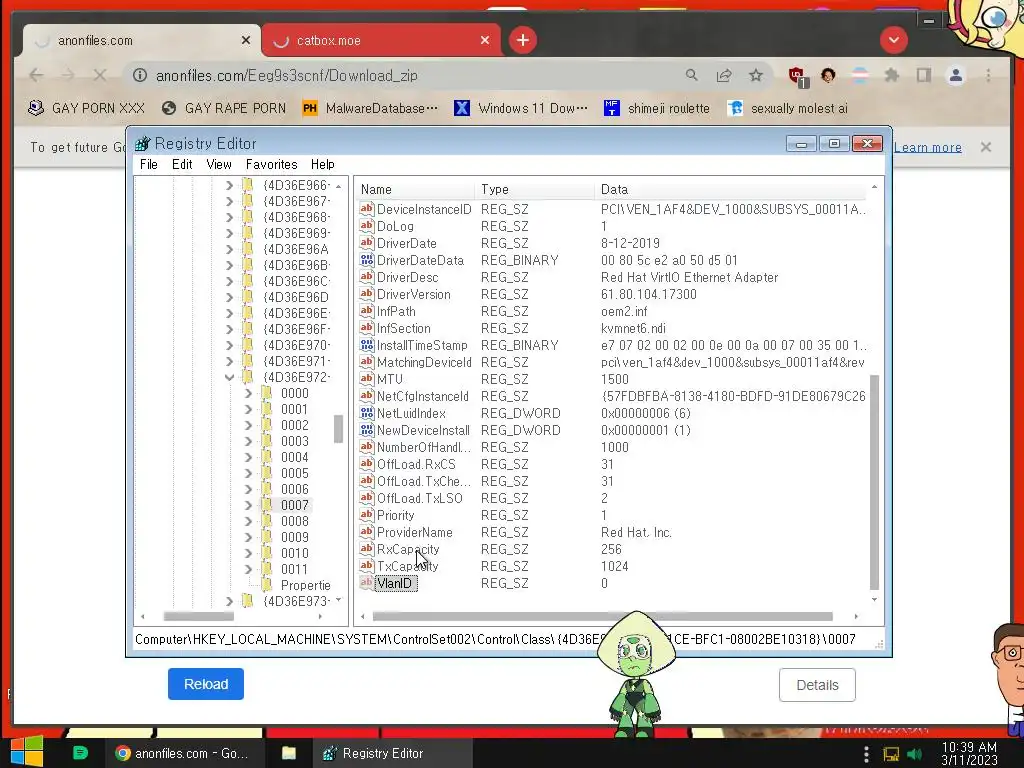Screen dimensions: 1024x768
Task: Click the tree pane vertical scrollbar thumb
Action: [338, 429]
